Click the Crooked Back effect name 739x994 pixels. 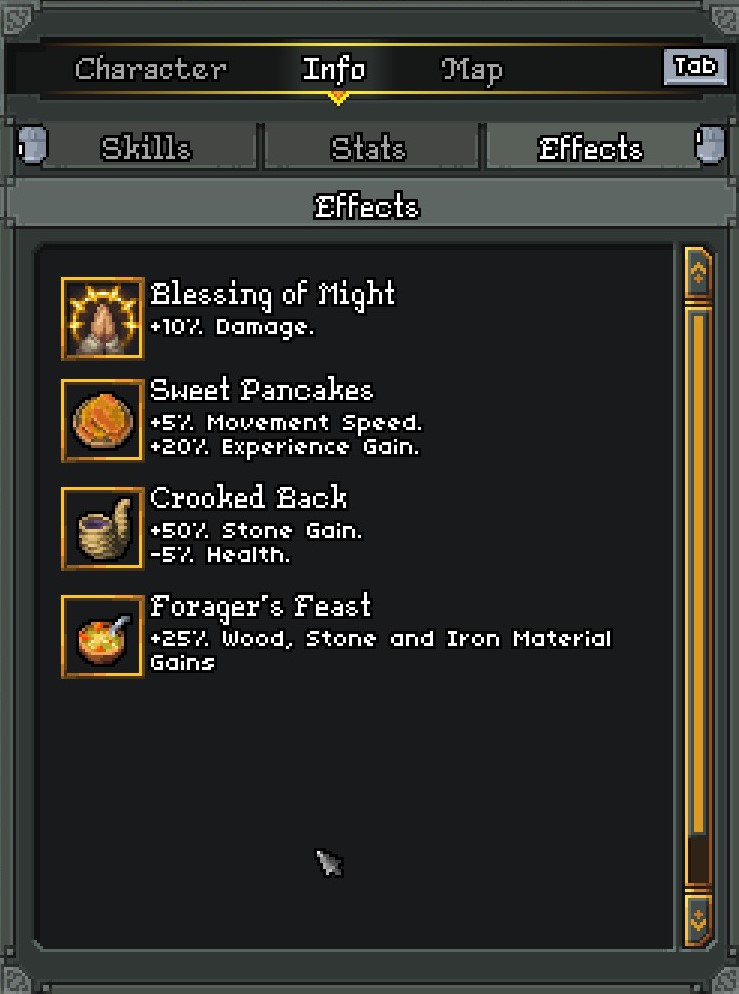tap(248, 498)
